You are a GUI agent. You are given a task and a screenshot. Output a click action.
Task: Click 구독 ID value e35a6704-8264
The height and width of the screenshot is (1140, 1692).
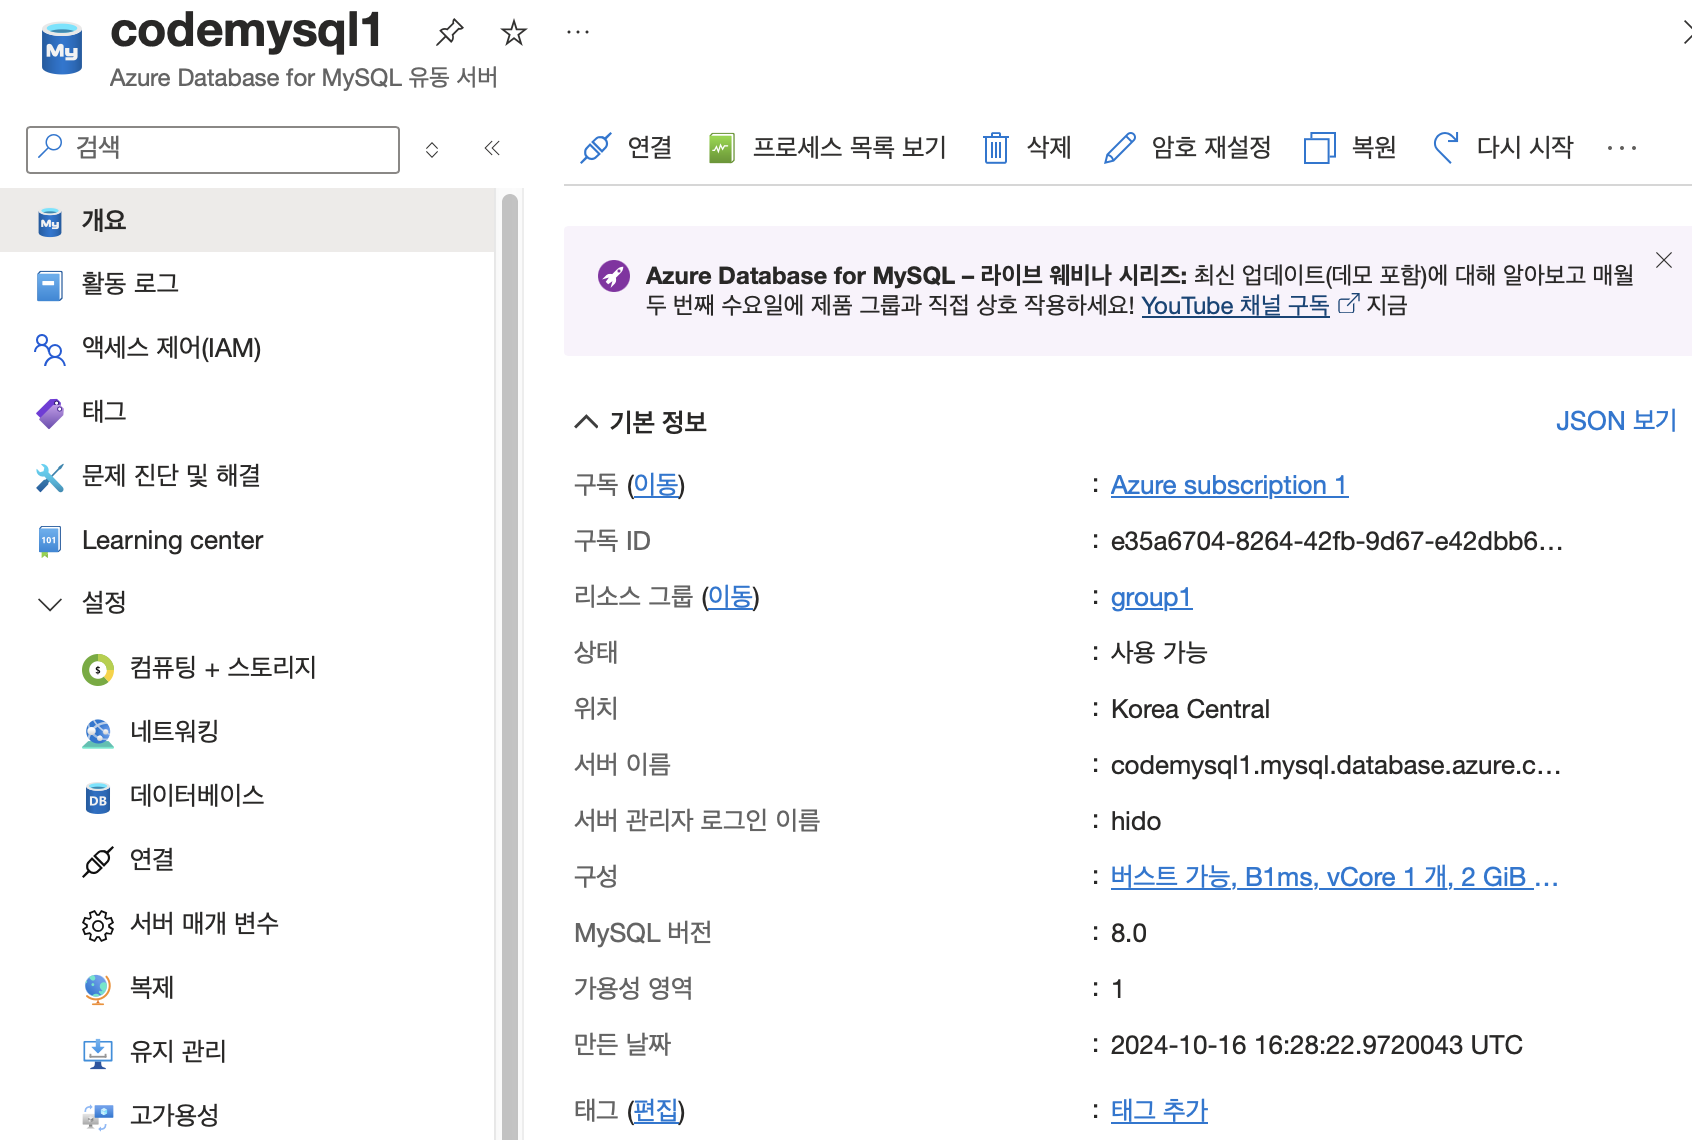click(x=1336, y=541)
